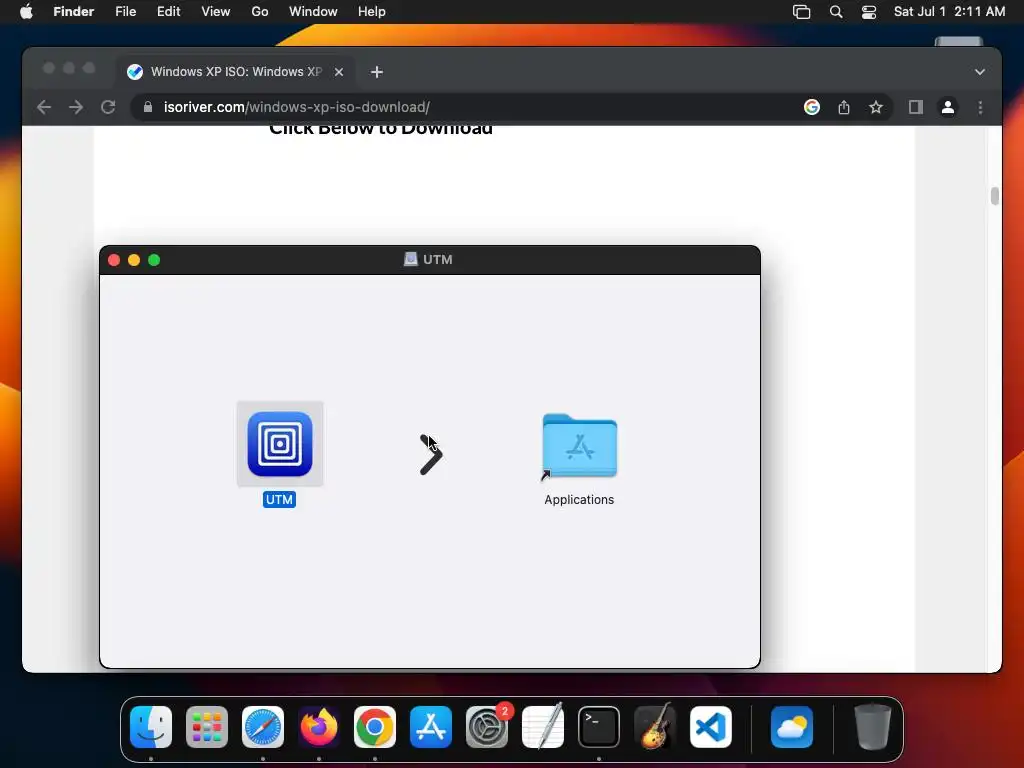
Task: Open Finder from the dock
Action: (x=151, y=727)
